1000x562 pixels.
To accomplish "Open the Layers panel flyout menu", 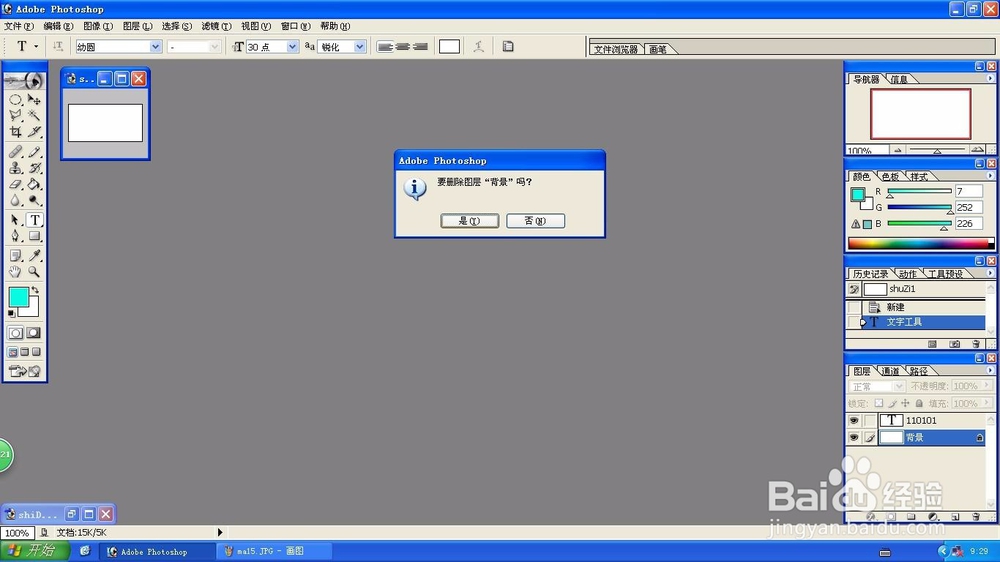I will 990,370.
